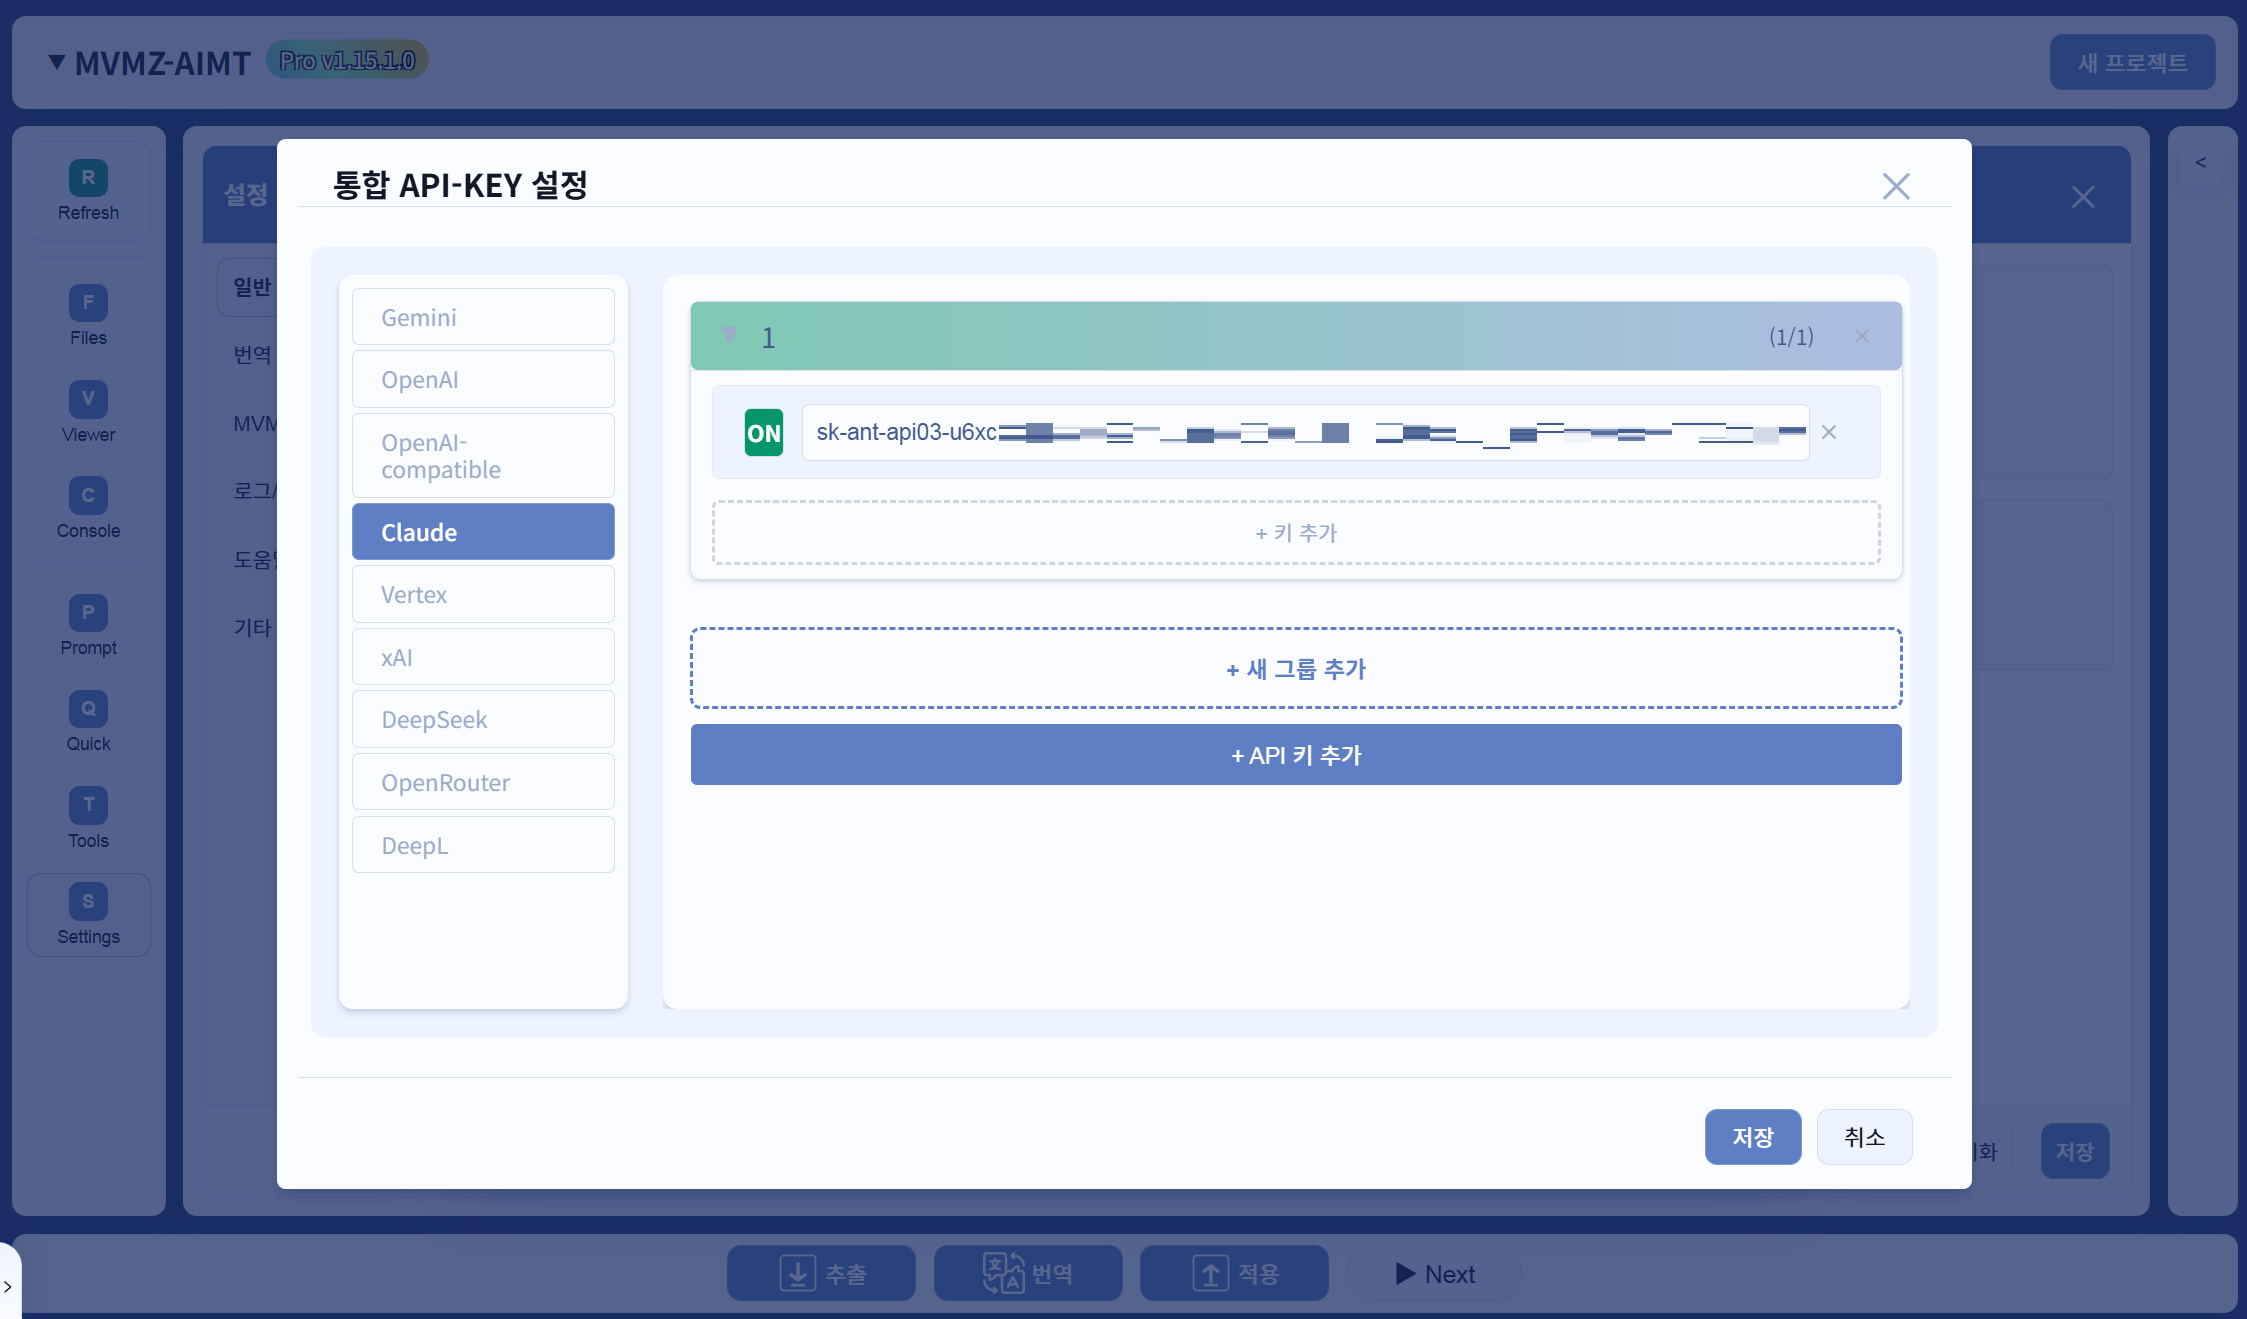This screenshot has height=1319, width=2247.
Task: Remove the API key with its x icon
Action: [1829, 432]
